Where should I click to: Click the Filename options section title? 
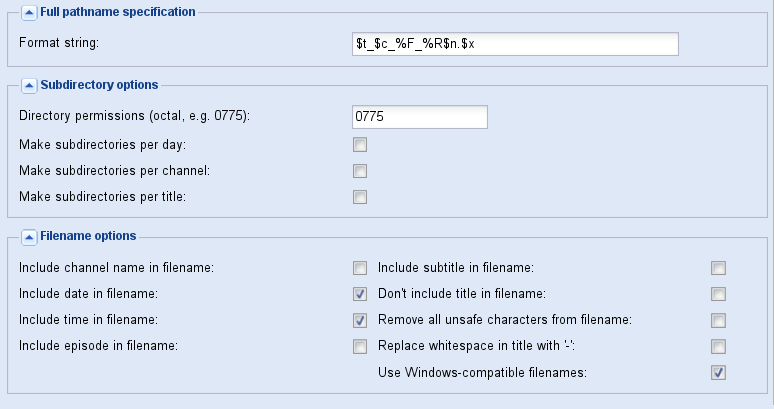click(x=88, y=236)
